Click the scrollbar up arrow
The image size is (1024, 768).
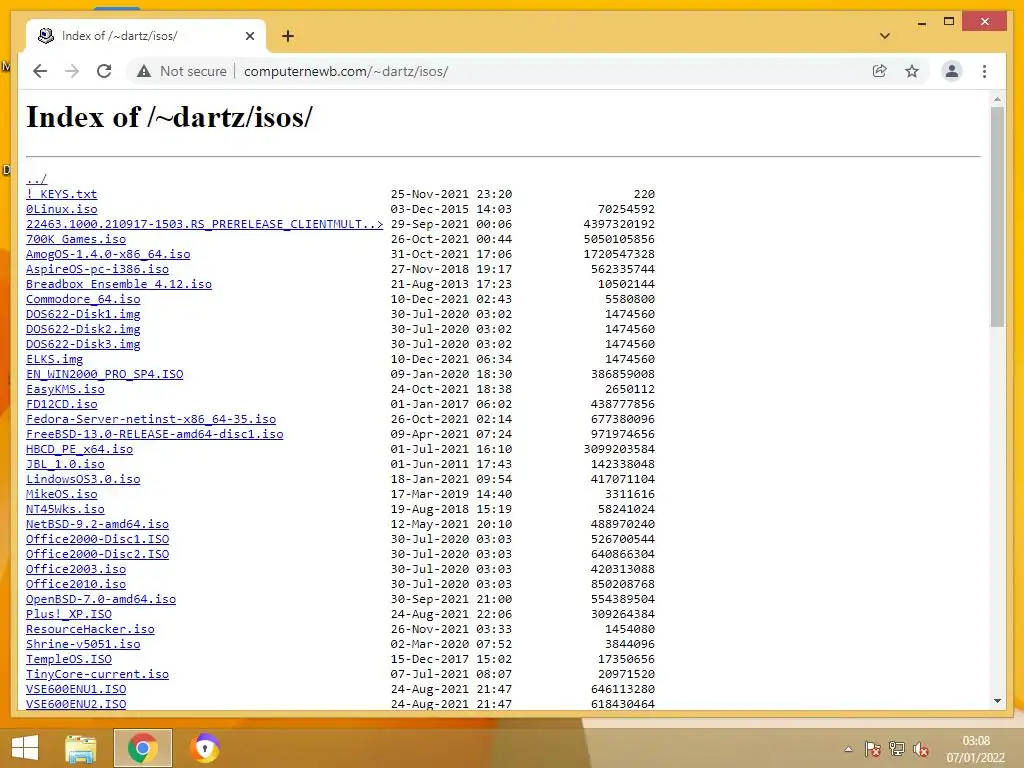997,100
